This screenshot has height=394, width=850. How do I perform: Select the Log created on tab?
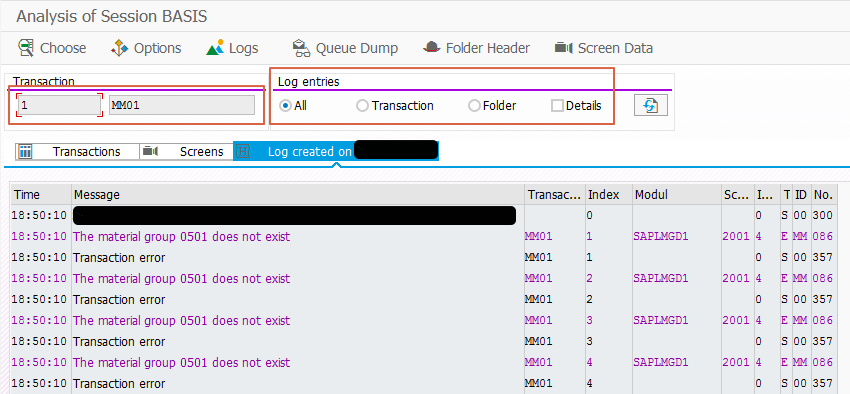point(336,152)
